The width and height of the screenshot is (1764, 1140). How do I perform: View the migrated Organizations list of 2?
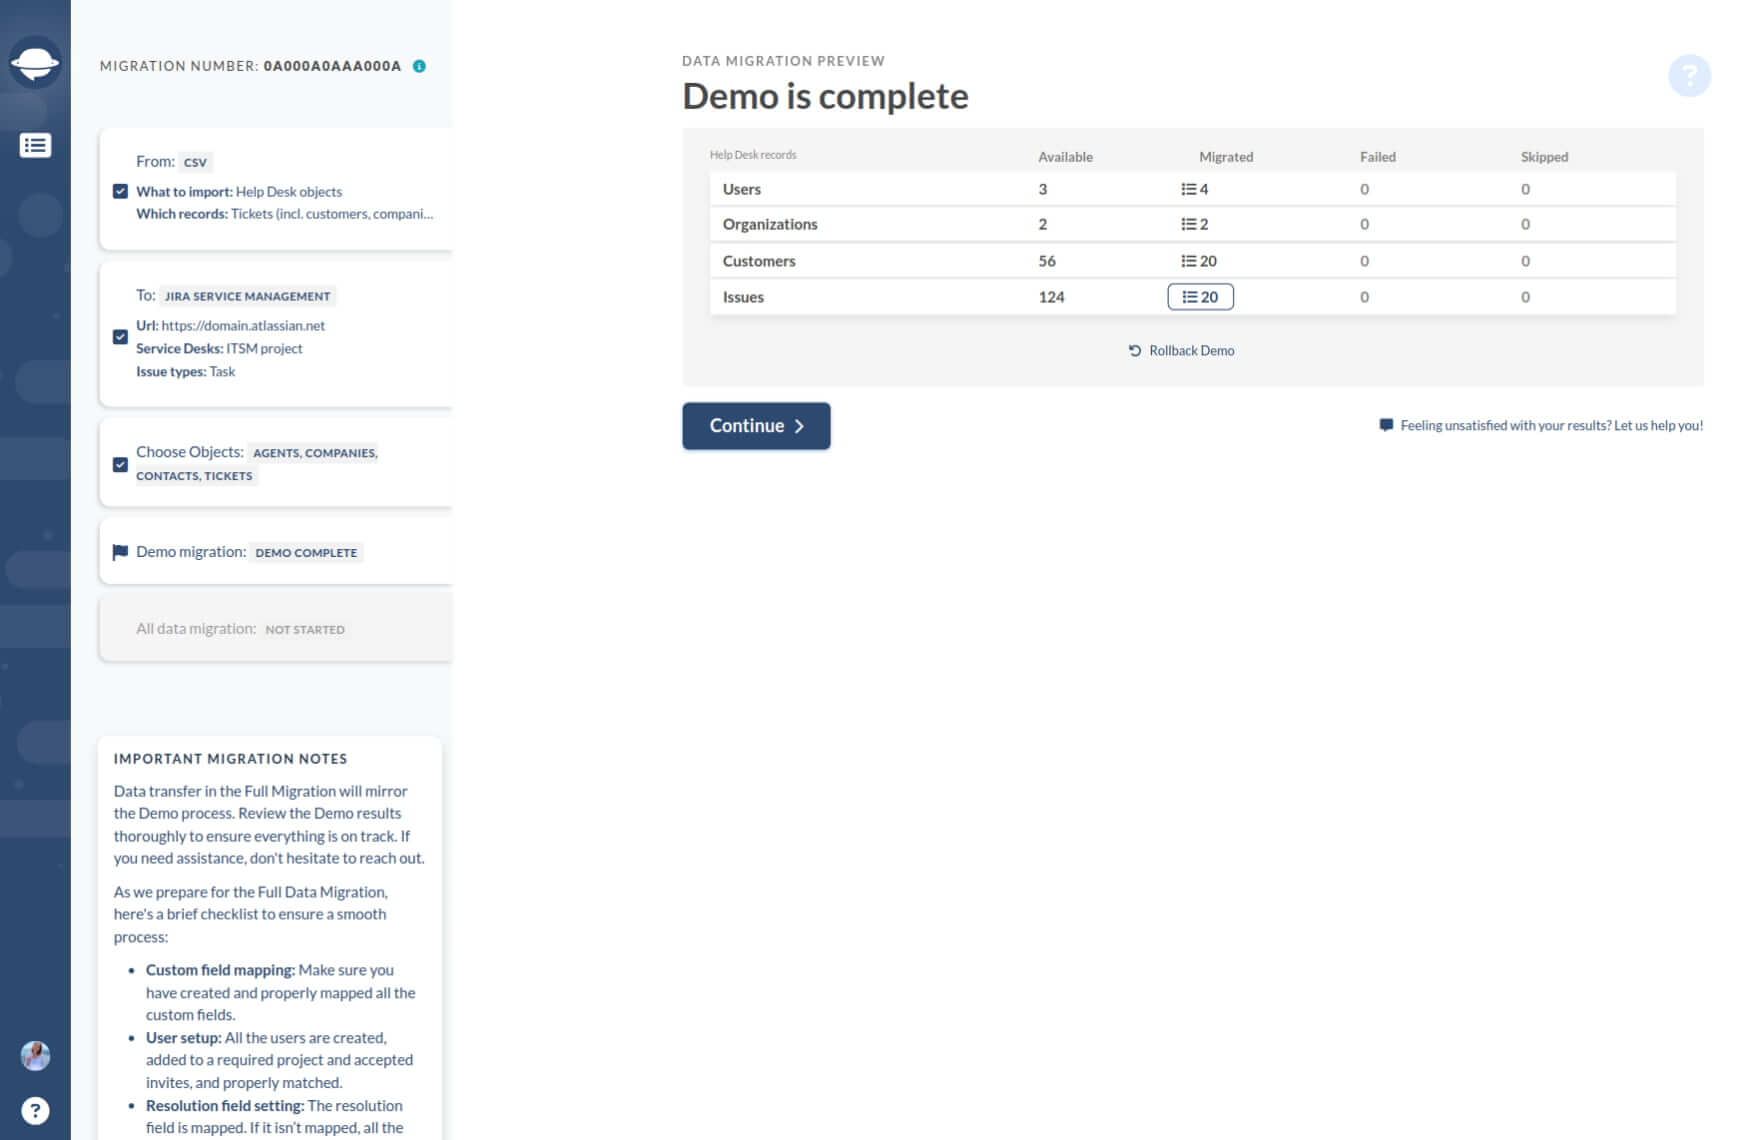tap(1194, 224)
